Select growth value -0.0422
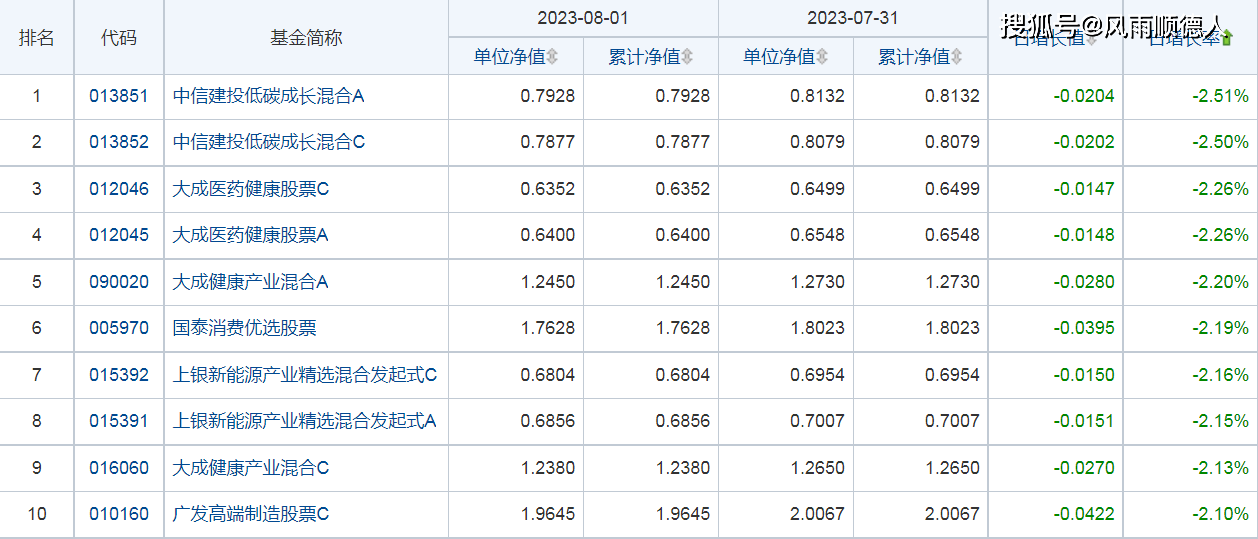 [1084, 514]
